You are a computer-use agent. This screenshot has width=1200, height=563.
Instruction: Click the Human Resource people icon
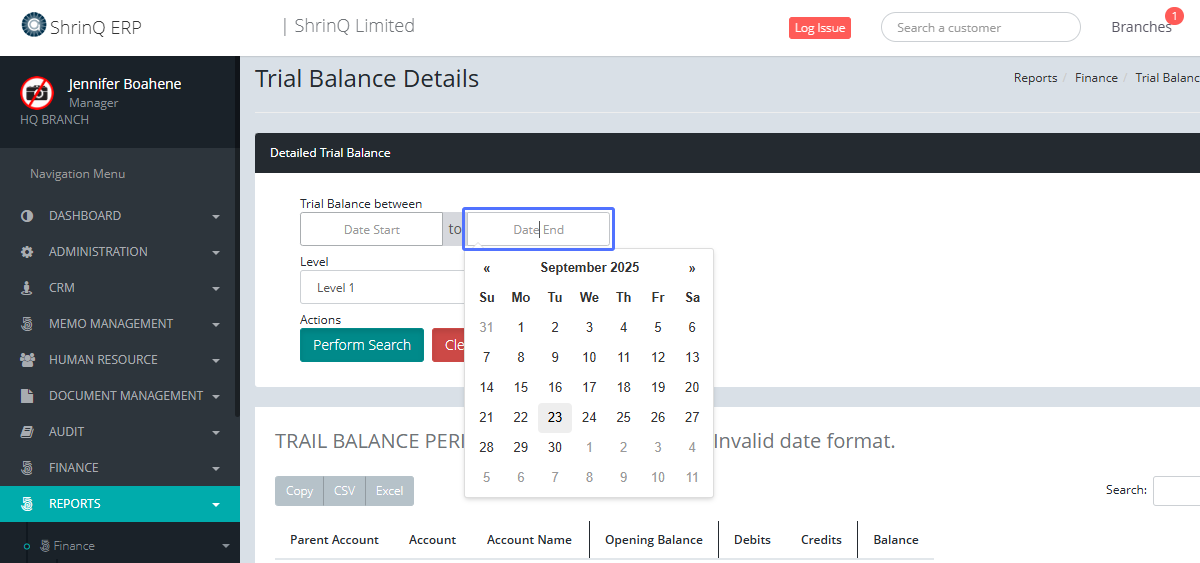[x=27, y=360]
